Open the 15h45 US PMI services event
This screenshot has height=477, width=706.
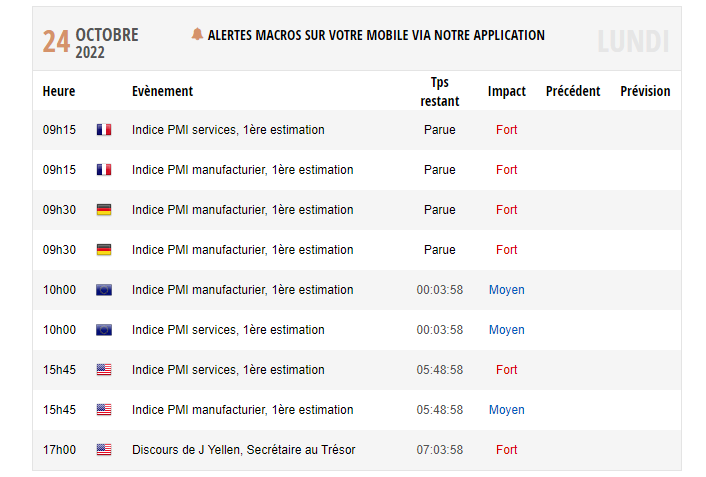[x=228, y=370]
